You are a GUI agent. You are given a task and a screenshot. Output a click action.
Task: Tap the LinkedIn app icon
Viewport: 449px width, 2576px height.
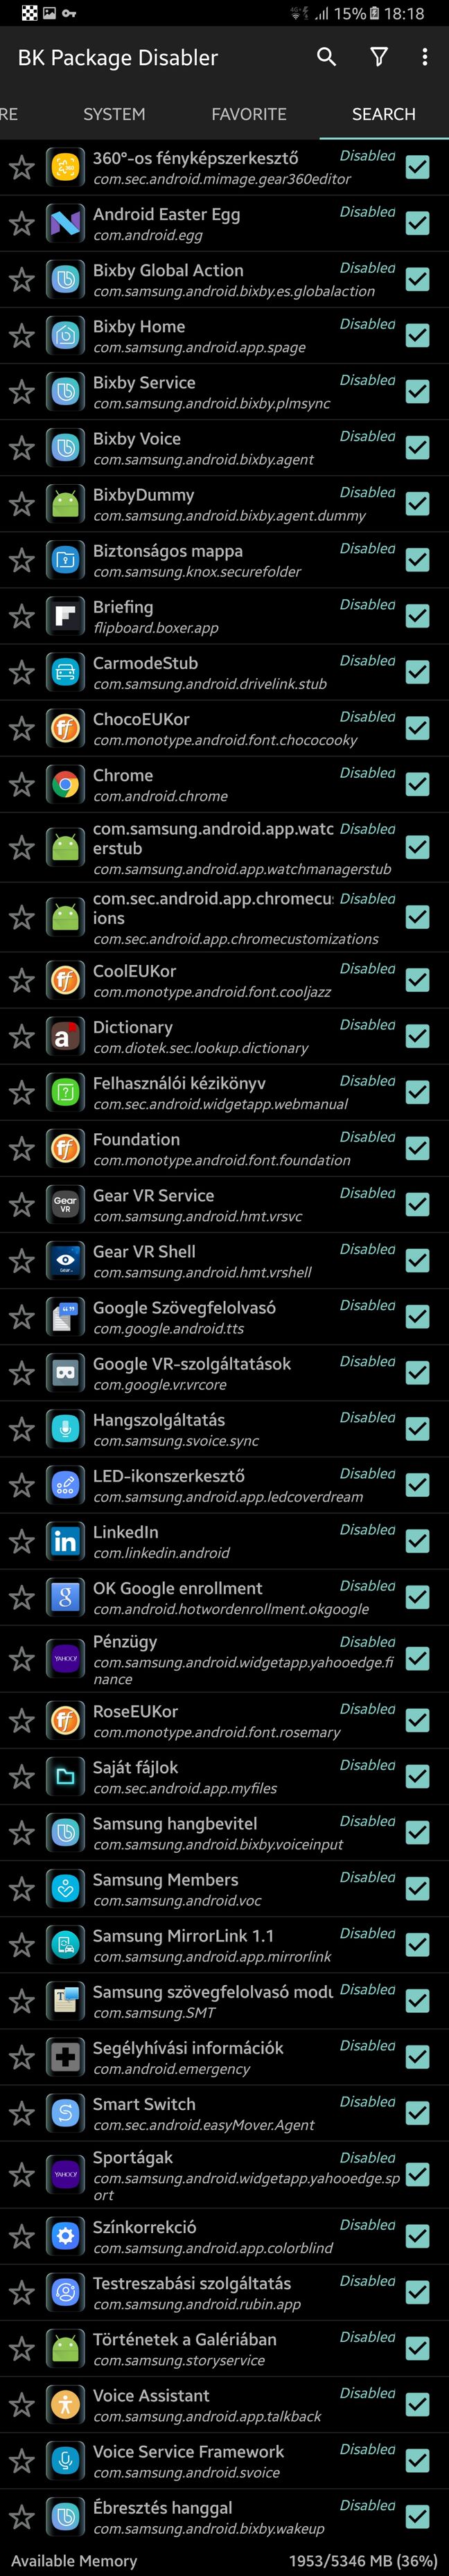coord(65,1541)
